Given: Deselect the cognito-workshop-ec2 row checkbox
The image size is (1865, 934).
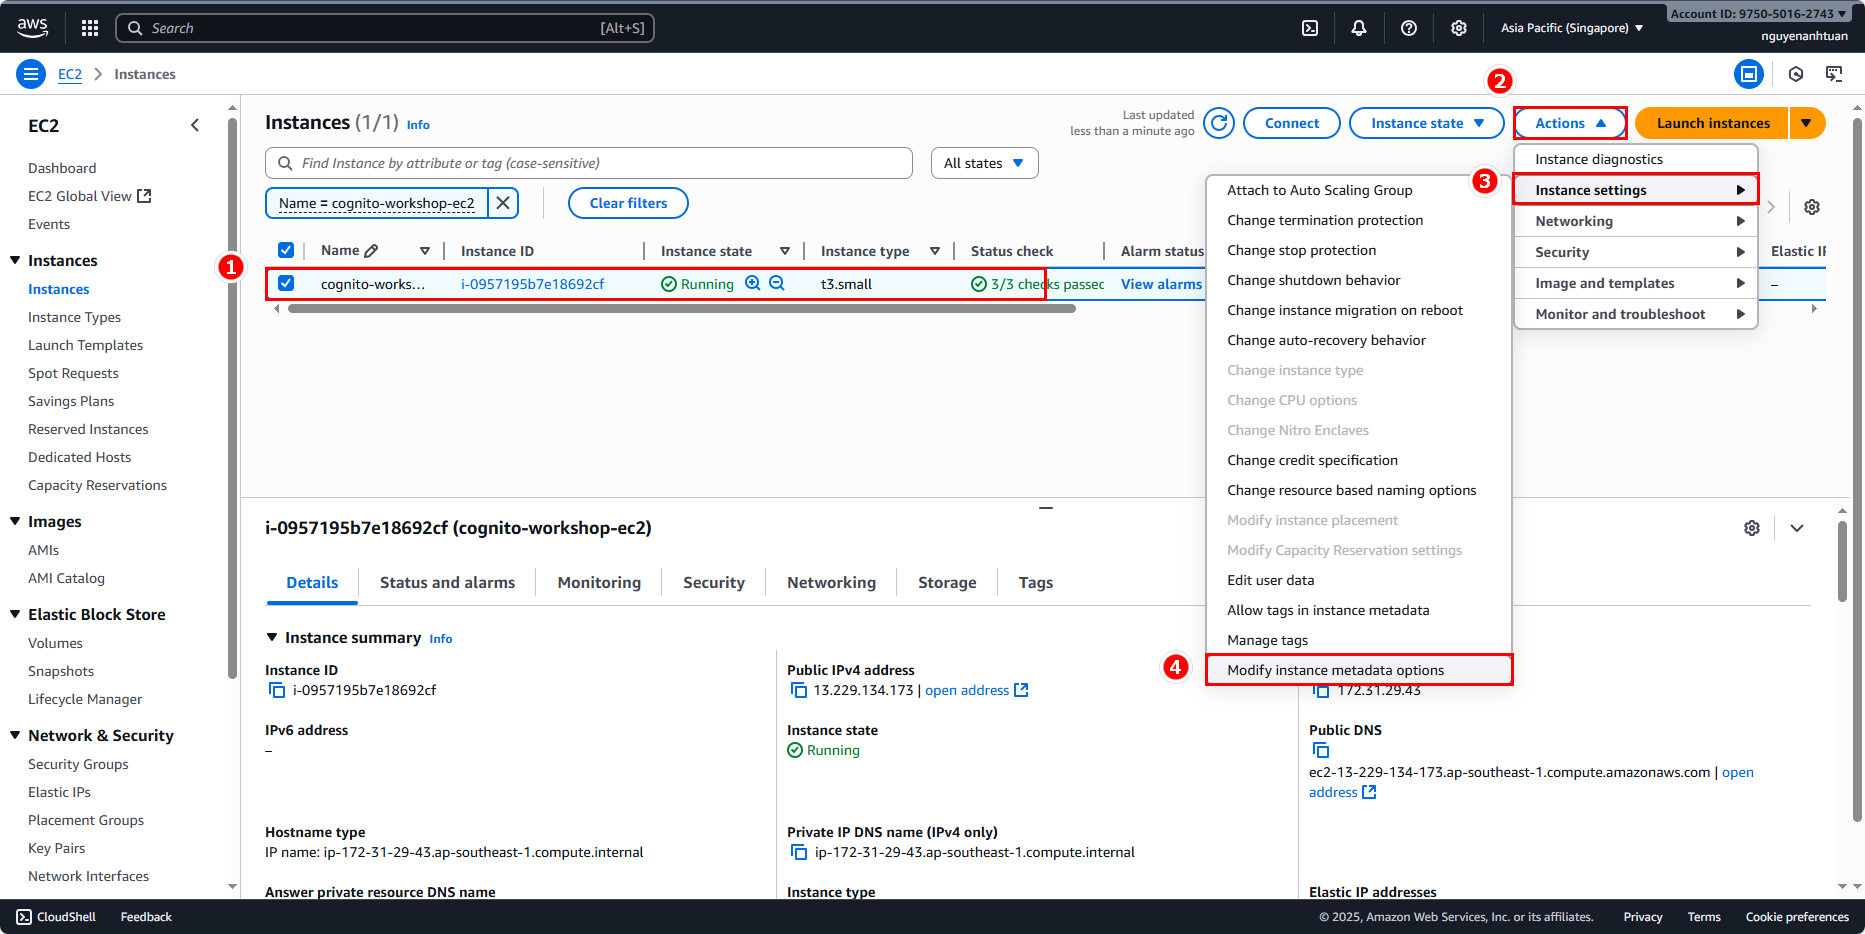Looking at the screenshot, I should tap(286, 283).
